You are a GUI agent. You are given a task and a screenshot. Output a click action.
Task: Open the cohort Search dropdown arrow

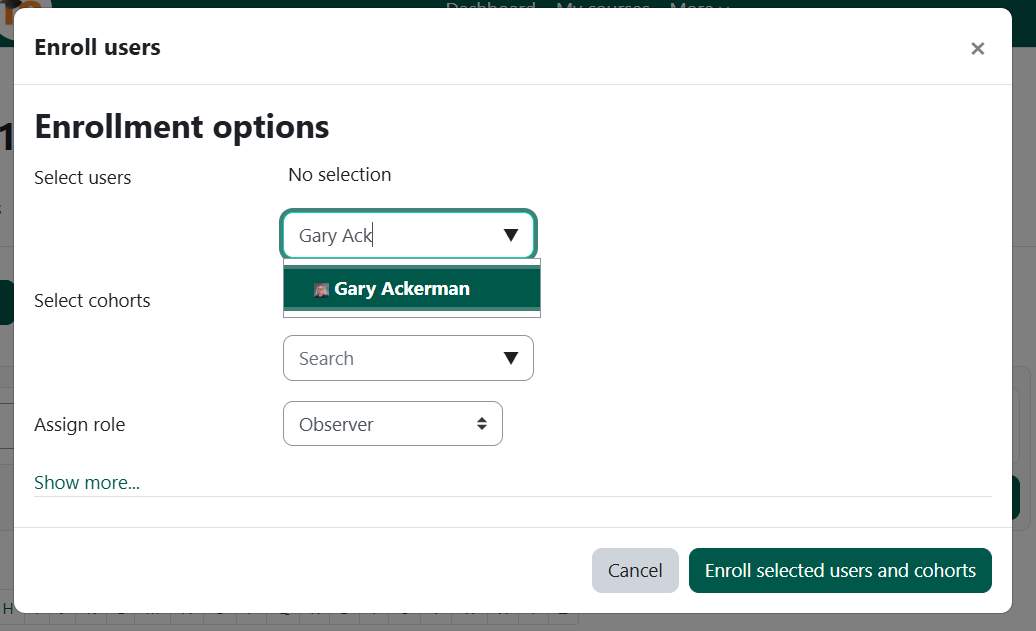(x=511, y=358)
